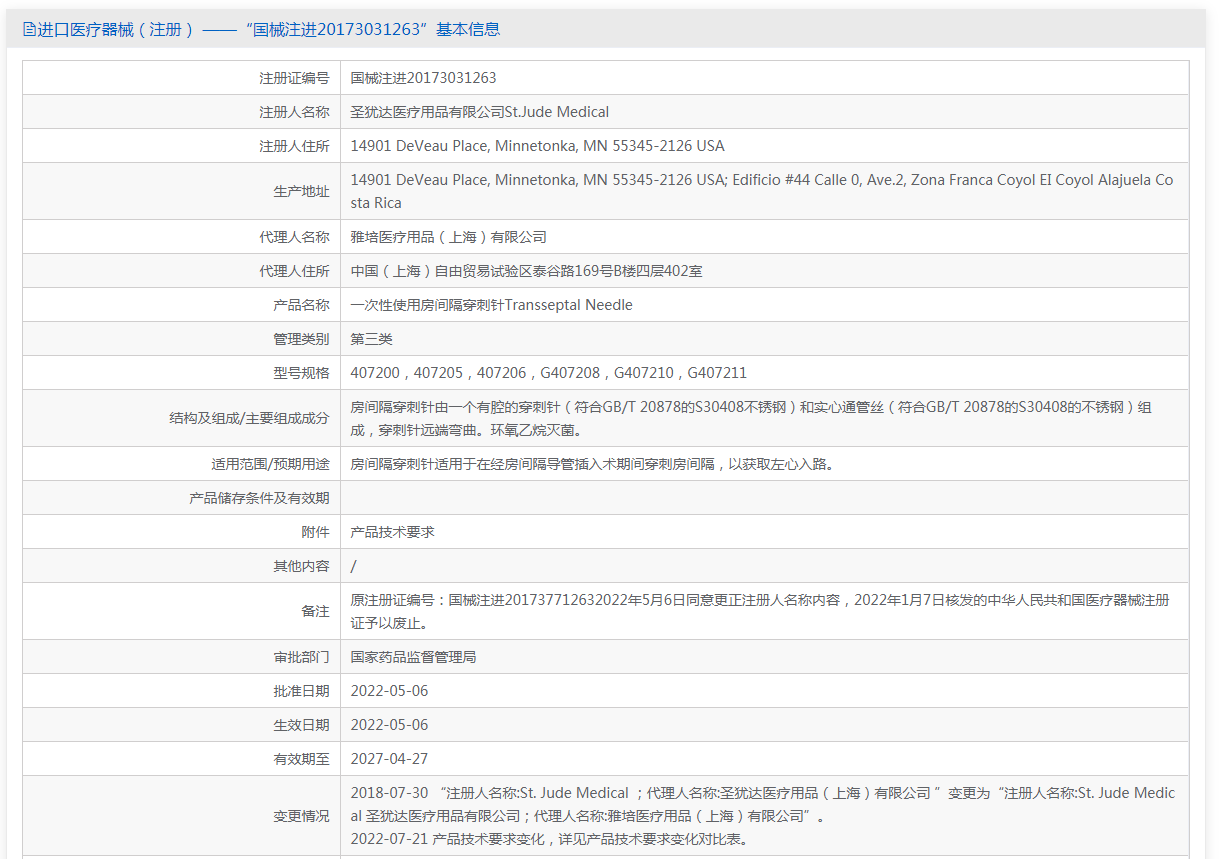Select effective date 2022-05-06 in 生效日期 row
The image size is (1223, 859).
pyautogui.click(x=389, y=725)
